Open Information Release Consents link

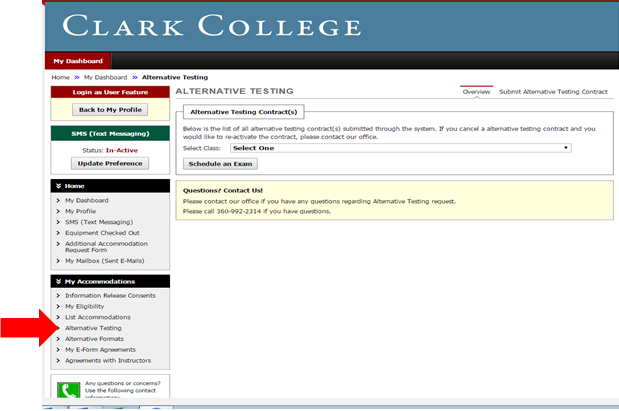pos(110,296)
